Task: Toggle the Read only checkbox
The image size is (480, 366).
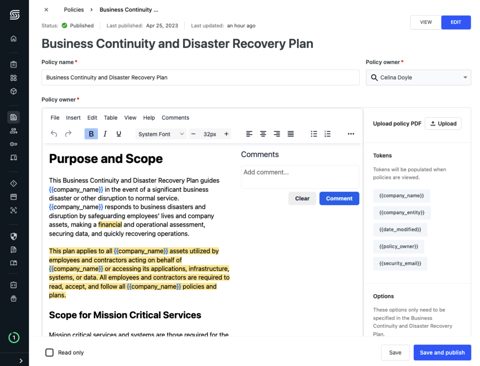Action: click(49, 353)
